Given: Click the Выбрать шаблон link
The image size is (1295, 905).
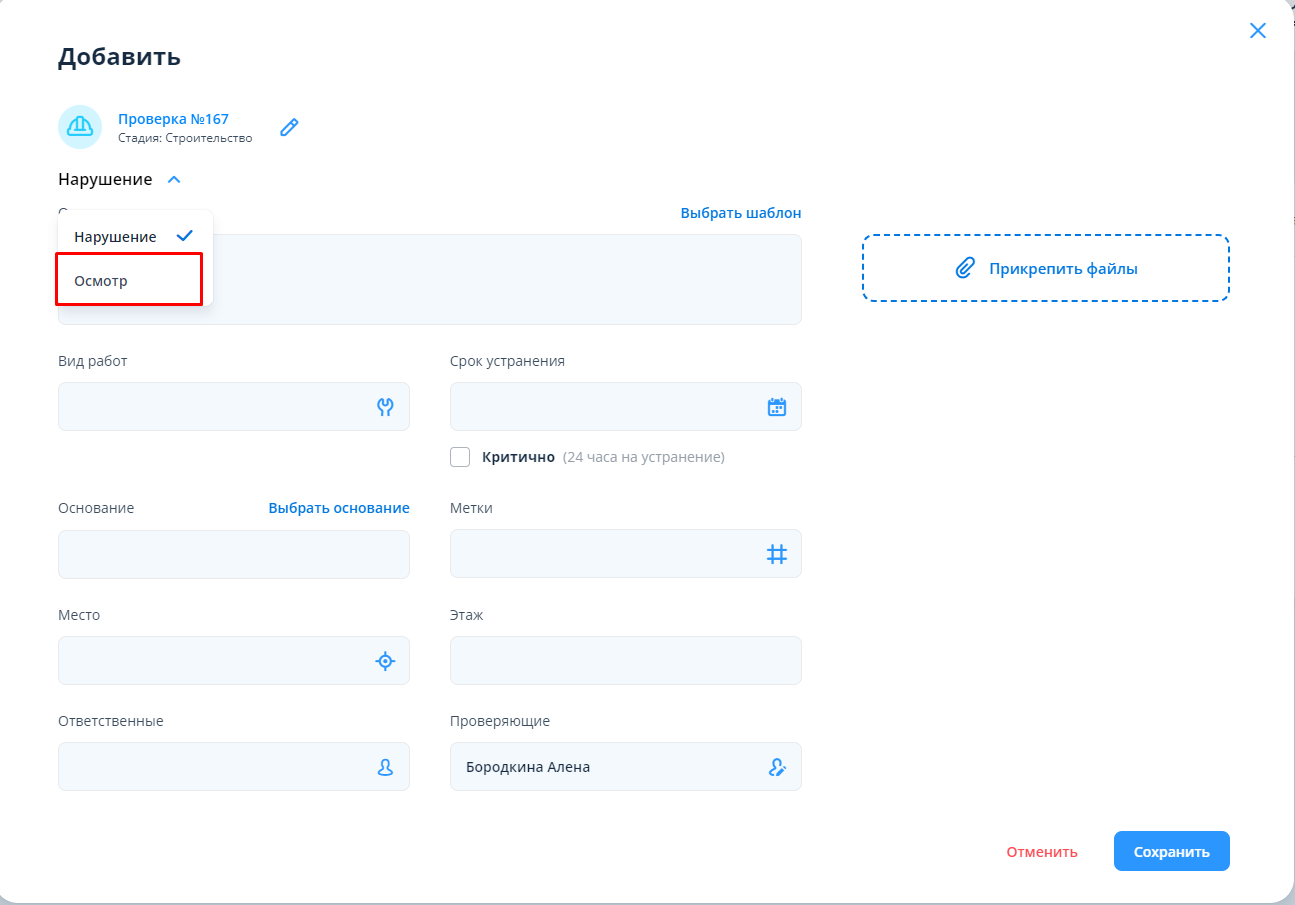Looking at the screenshot, I should click(740, 213).
